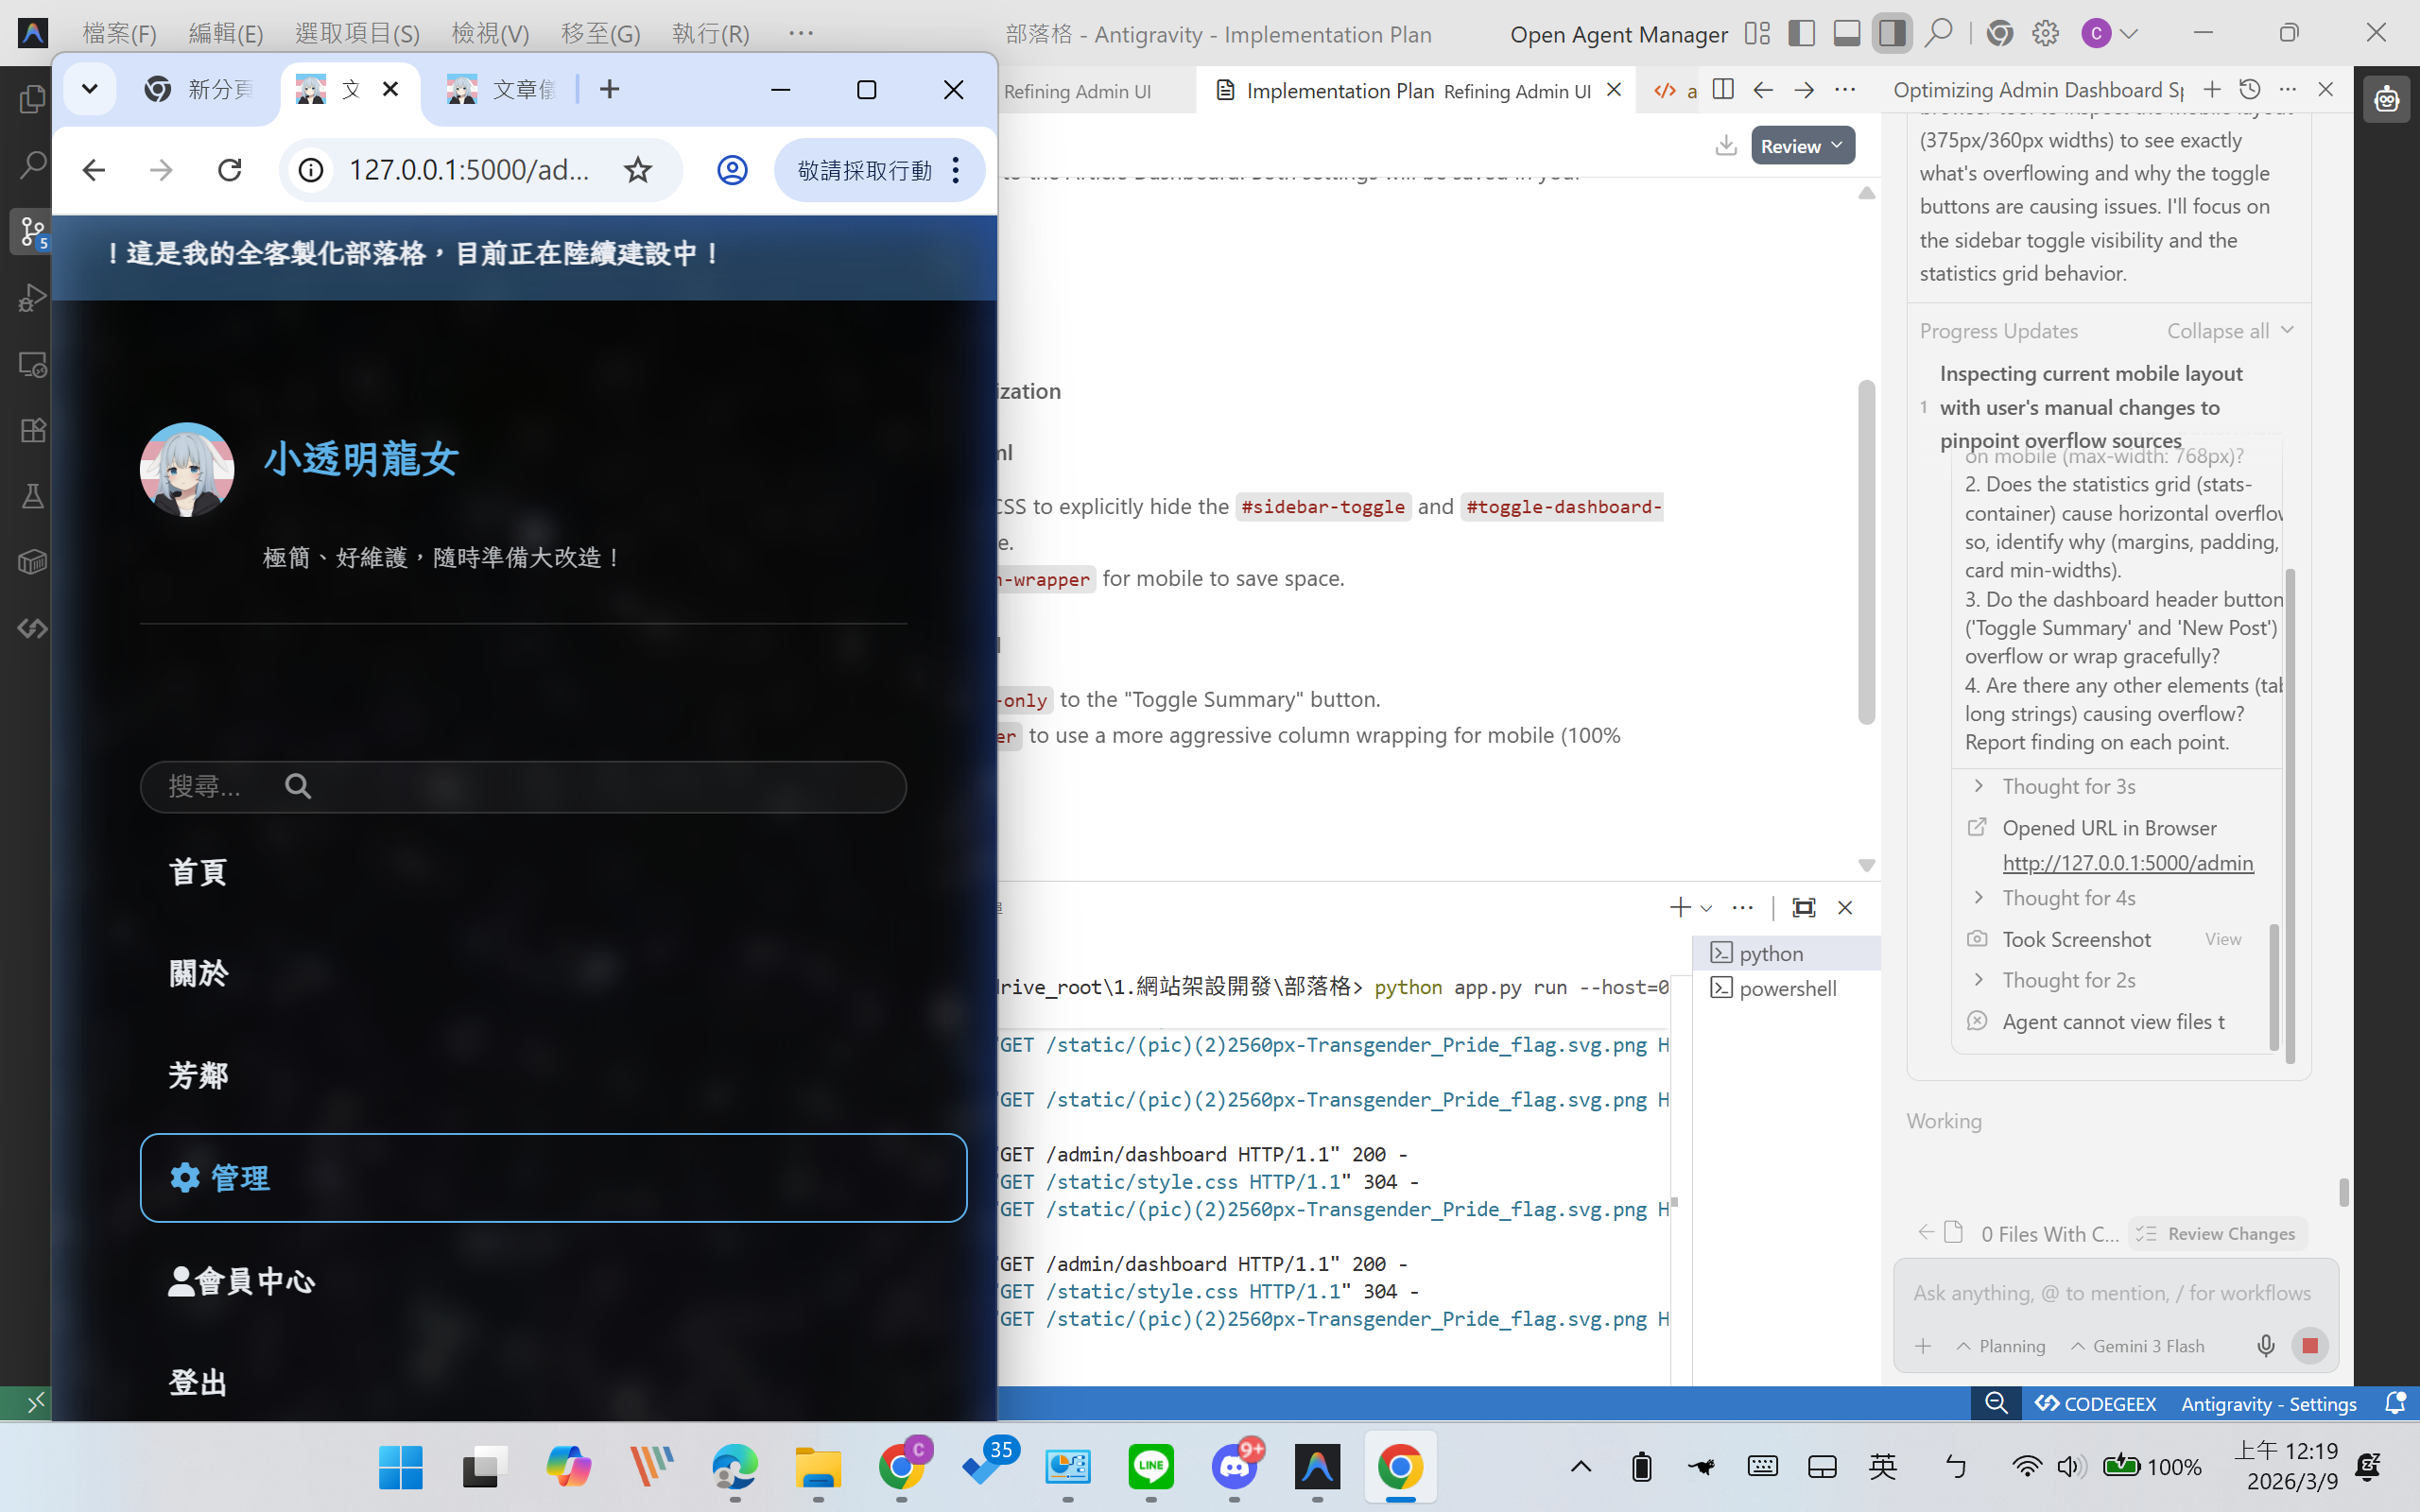Toggle the bottom panel visibility
This screenshot has width=2420, height=1512.
[1848, 32]
